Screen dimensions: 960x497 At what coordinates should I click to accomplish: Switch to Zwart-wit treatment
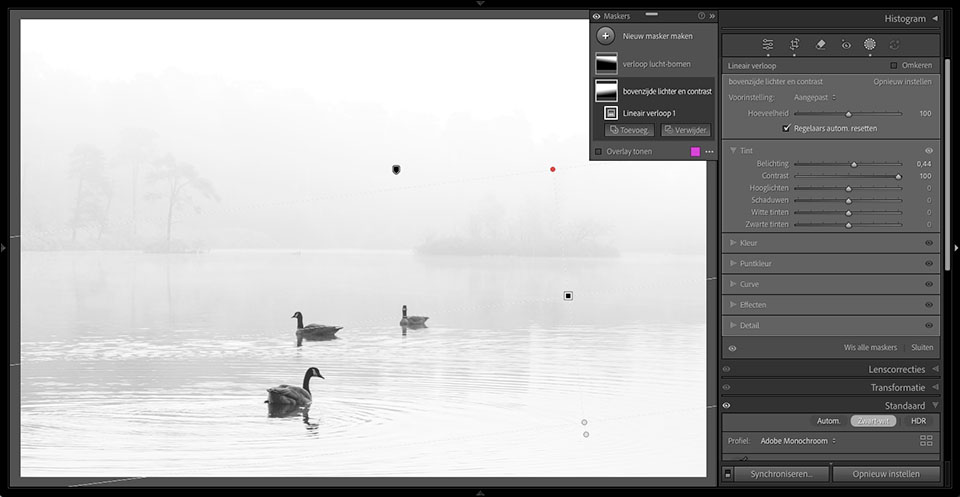pos(873,421)
